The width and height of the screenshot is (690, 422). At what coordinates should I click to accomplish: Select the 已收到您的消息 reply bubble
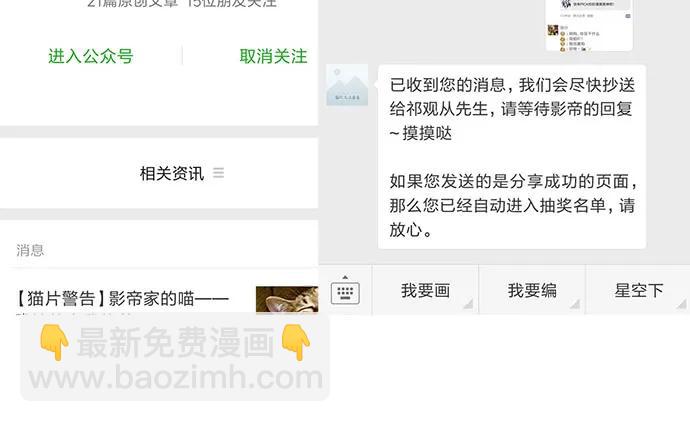(x=512, y=157)
